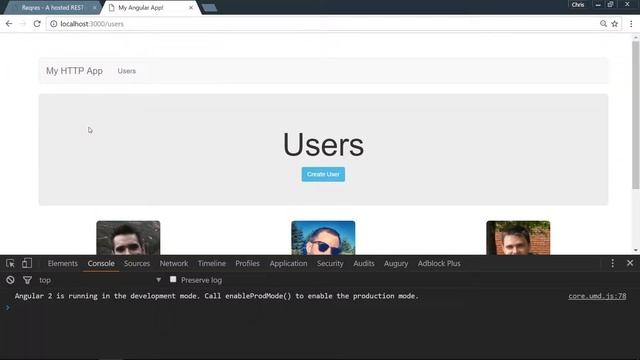Screen dimensions: 640x360
Task: Click the Chris profile button
Action: 578,4
